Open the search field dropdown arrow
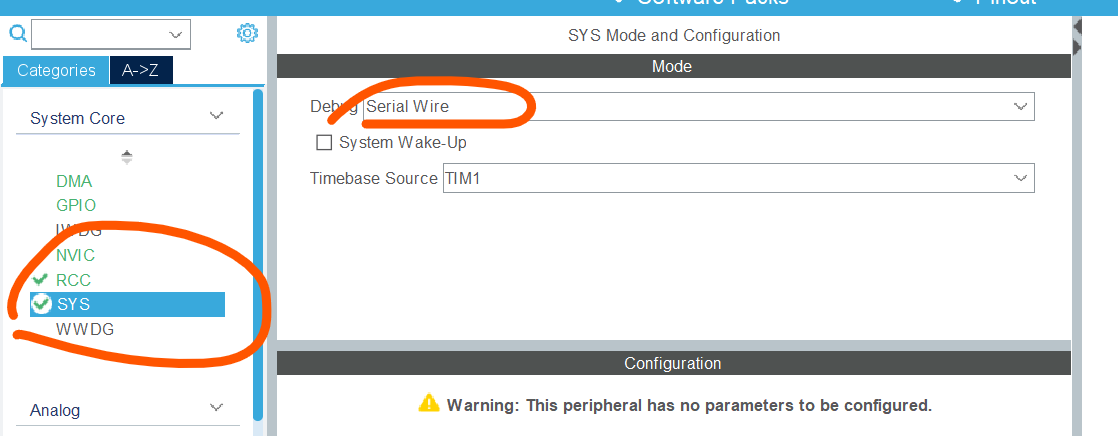This screenshot has width=1118, height=436. [178, 34]
